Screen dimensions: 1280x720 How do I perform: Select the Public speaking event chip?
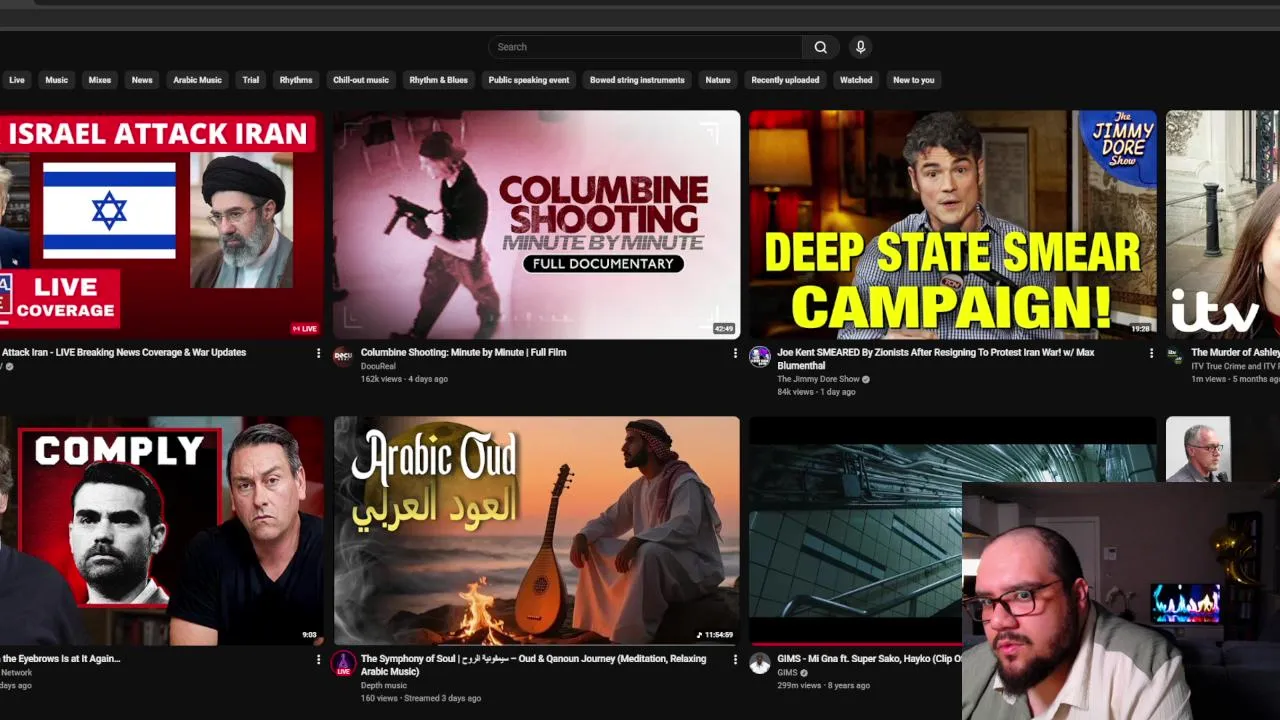point(529,80)
